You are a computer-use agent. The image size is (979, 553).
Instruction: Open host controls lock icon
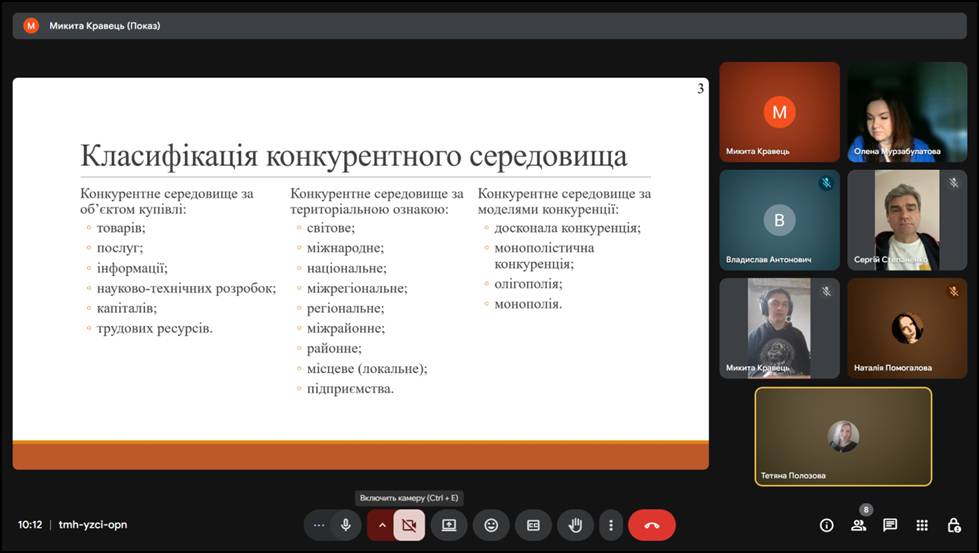click(954, 525)
